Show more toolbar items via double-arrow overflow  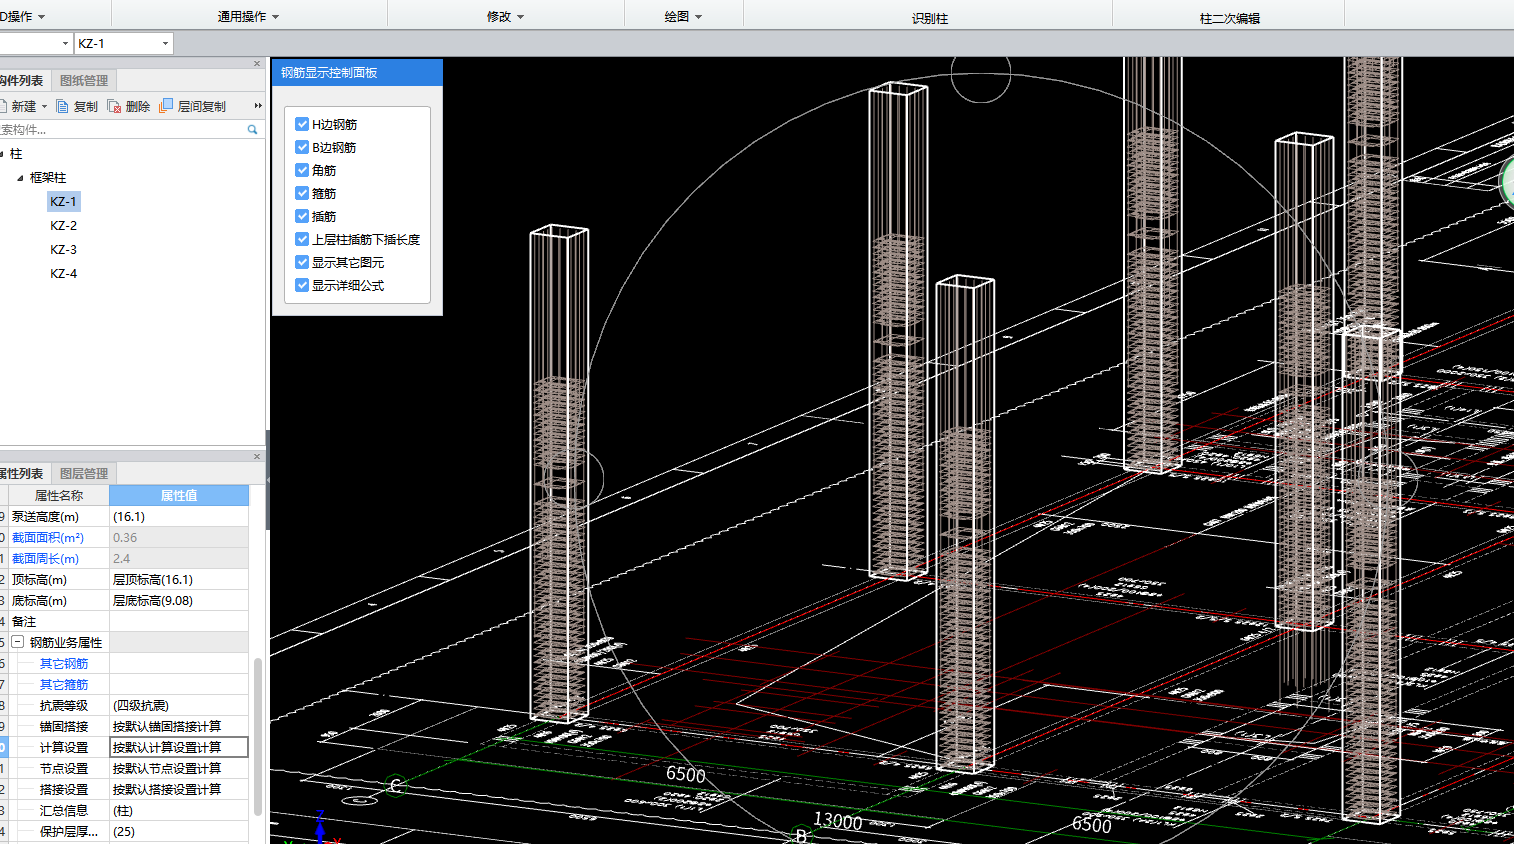point(258,106)
